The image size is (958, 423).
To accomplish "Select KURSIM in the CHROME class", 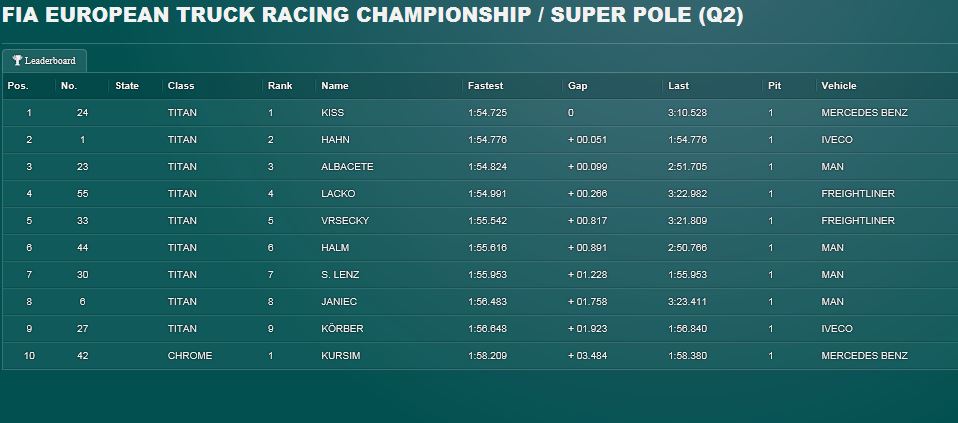I will (x=340, y=356).
